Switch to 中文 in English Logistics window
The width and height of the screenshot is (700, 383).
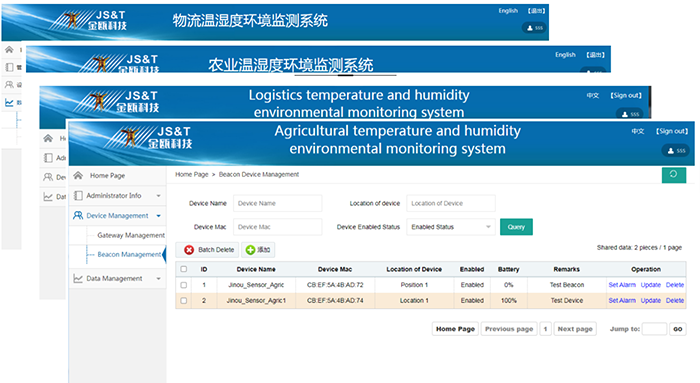[x=593, y=96]
